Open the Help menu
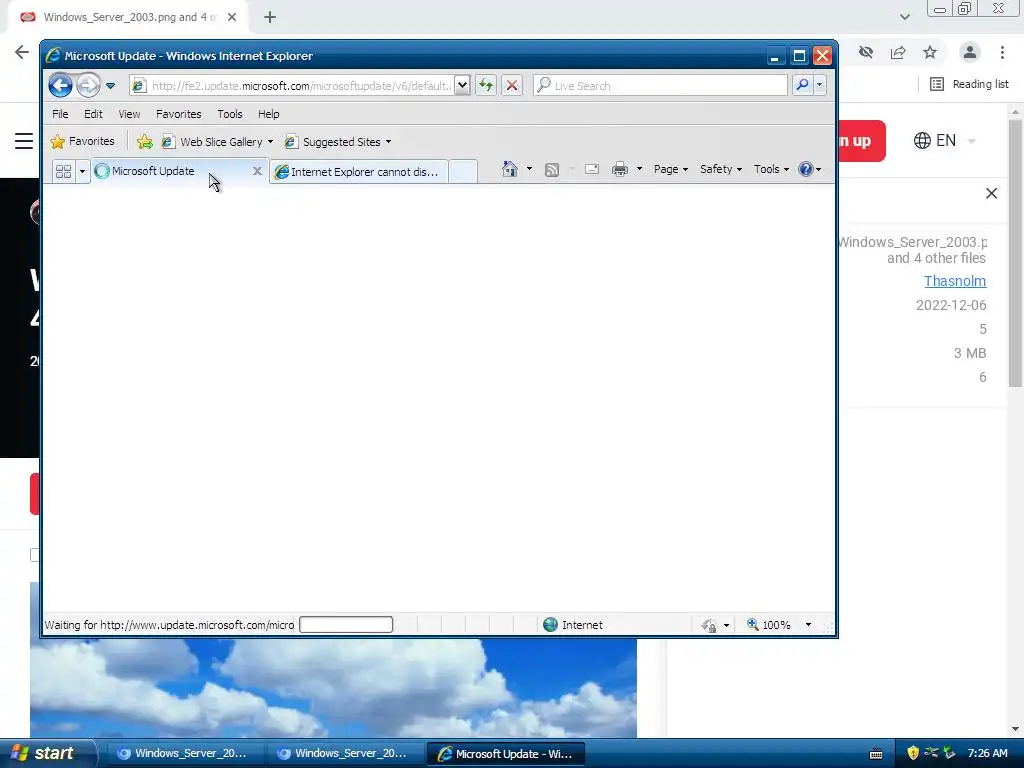This screenshot has height=768, width=1024. coord(268,114)
